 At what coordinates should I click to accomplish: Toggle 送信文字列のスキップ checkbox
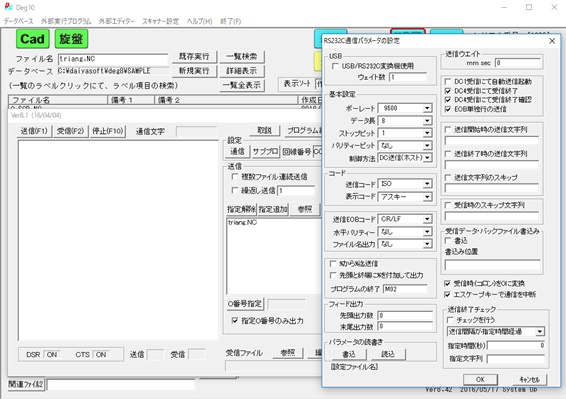pos(448,178)
